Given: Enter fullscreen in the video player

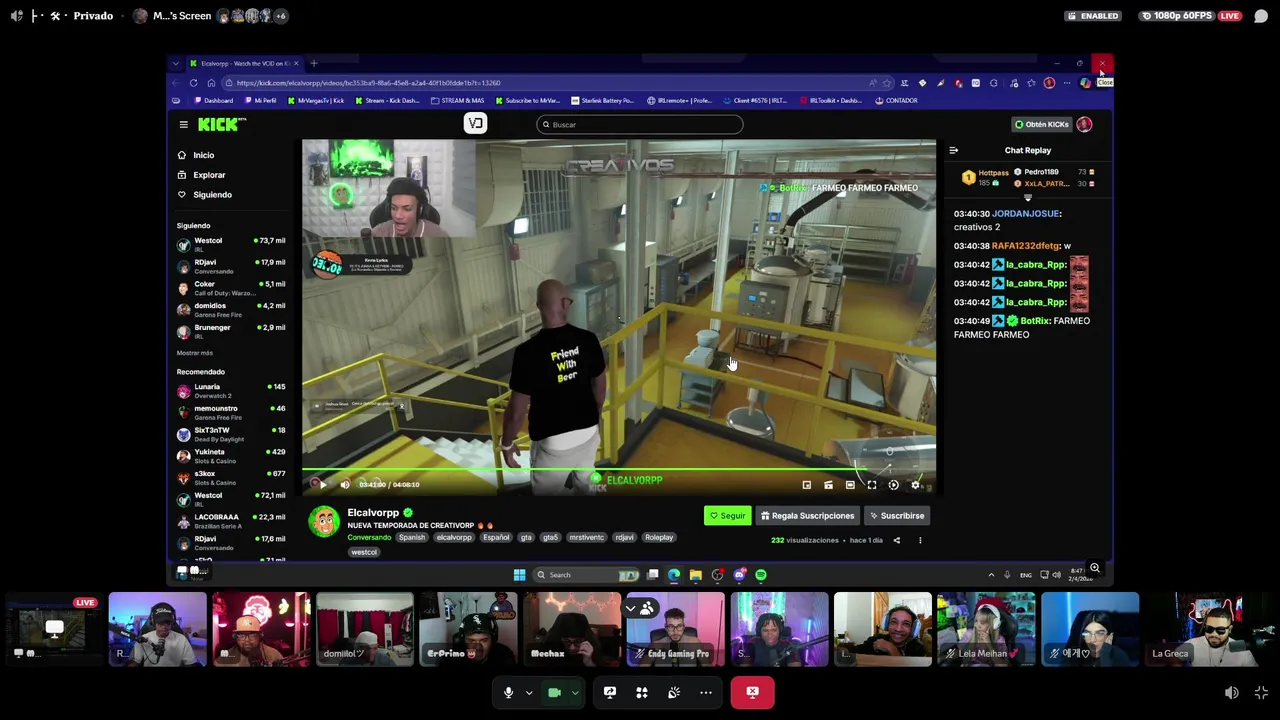Looking at the screenshot, I should click(x=872, y=485).
